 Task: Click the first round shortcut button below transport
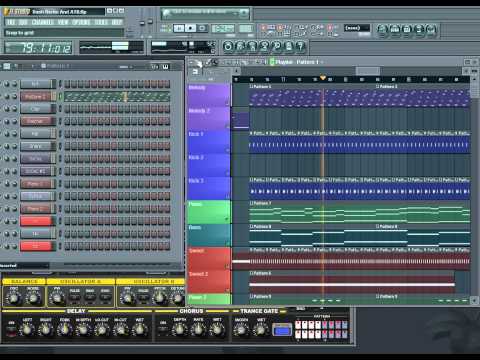pos(228,46)
